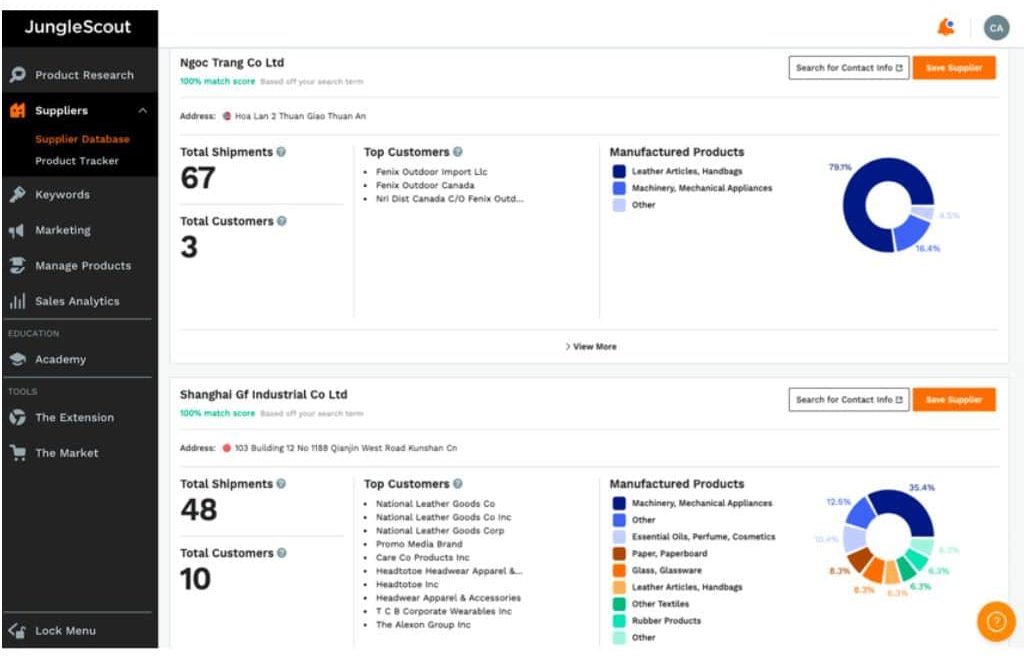Viewport: 1024px width, 665px height.
Task: Click the Sales Analytics bar chart icon
Action: [x=17, y=300]
